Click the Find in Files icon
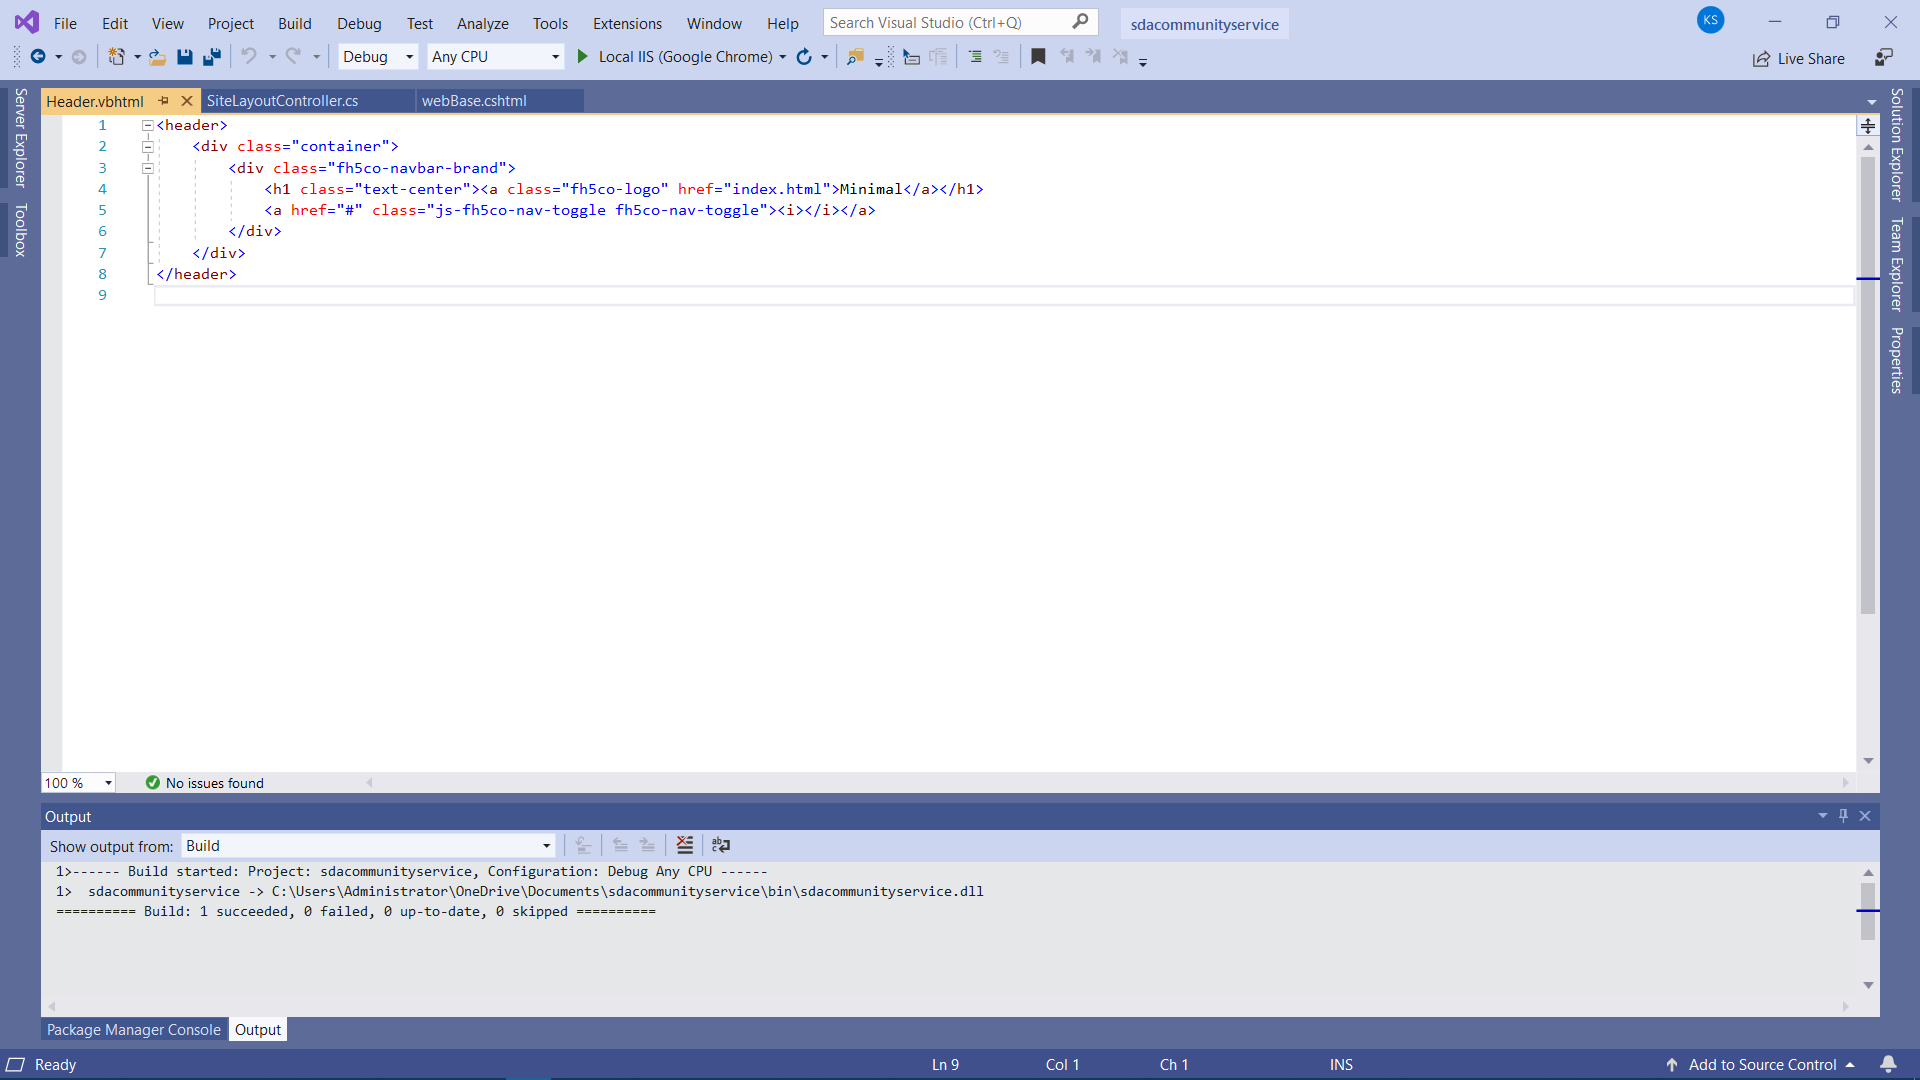 (x=855, y=57)
